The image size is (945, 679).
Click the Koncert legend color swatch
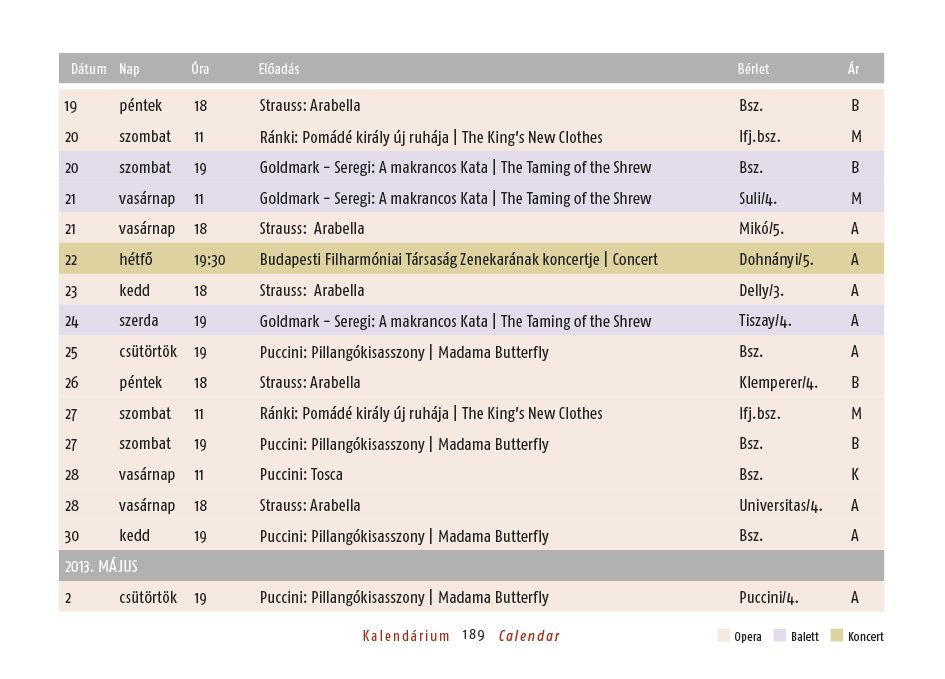coord(837,637)
